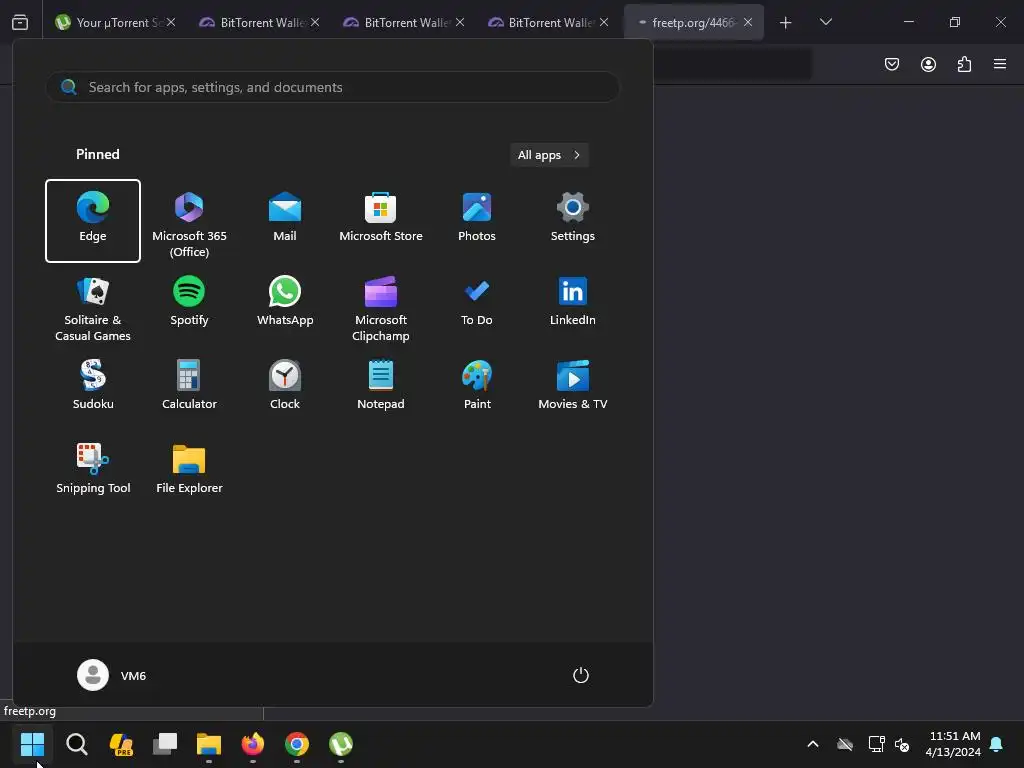Image resolution: width=1024 pixels, height=768 pixels.
Task: Close the freetp.org tab
Action: pos(748,22)
